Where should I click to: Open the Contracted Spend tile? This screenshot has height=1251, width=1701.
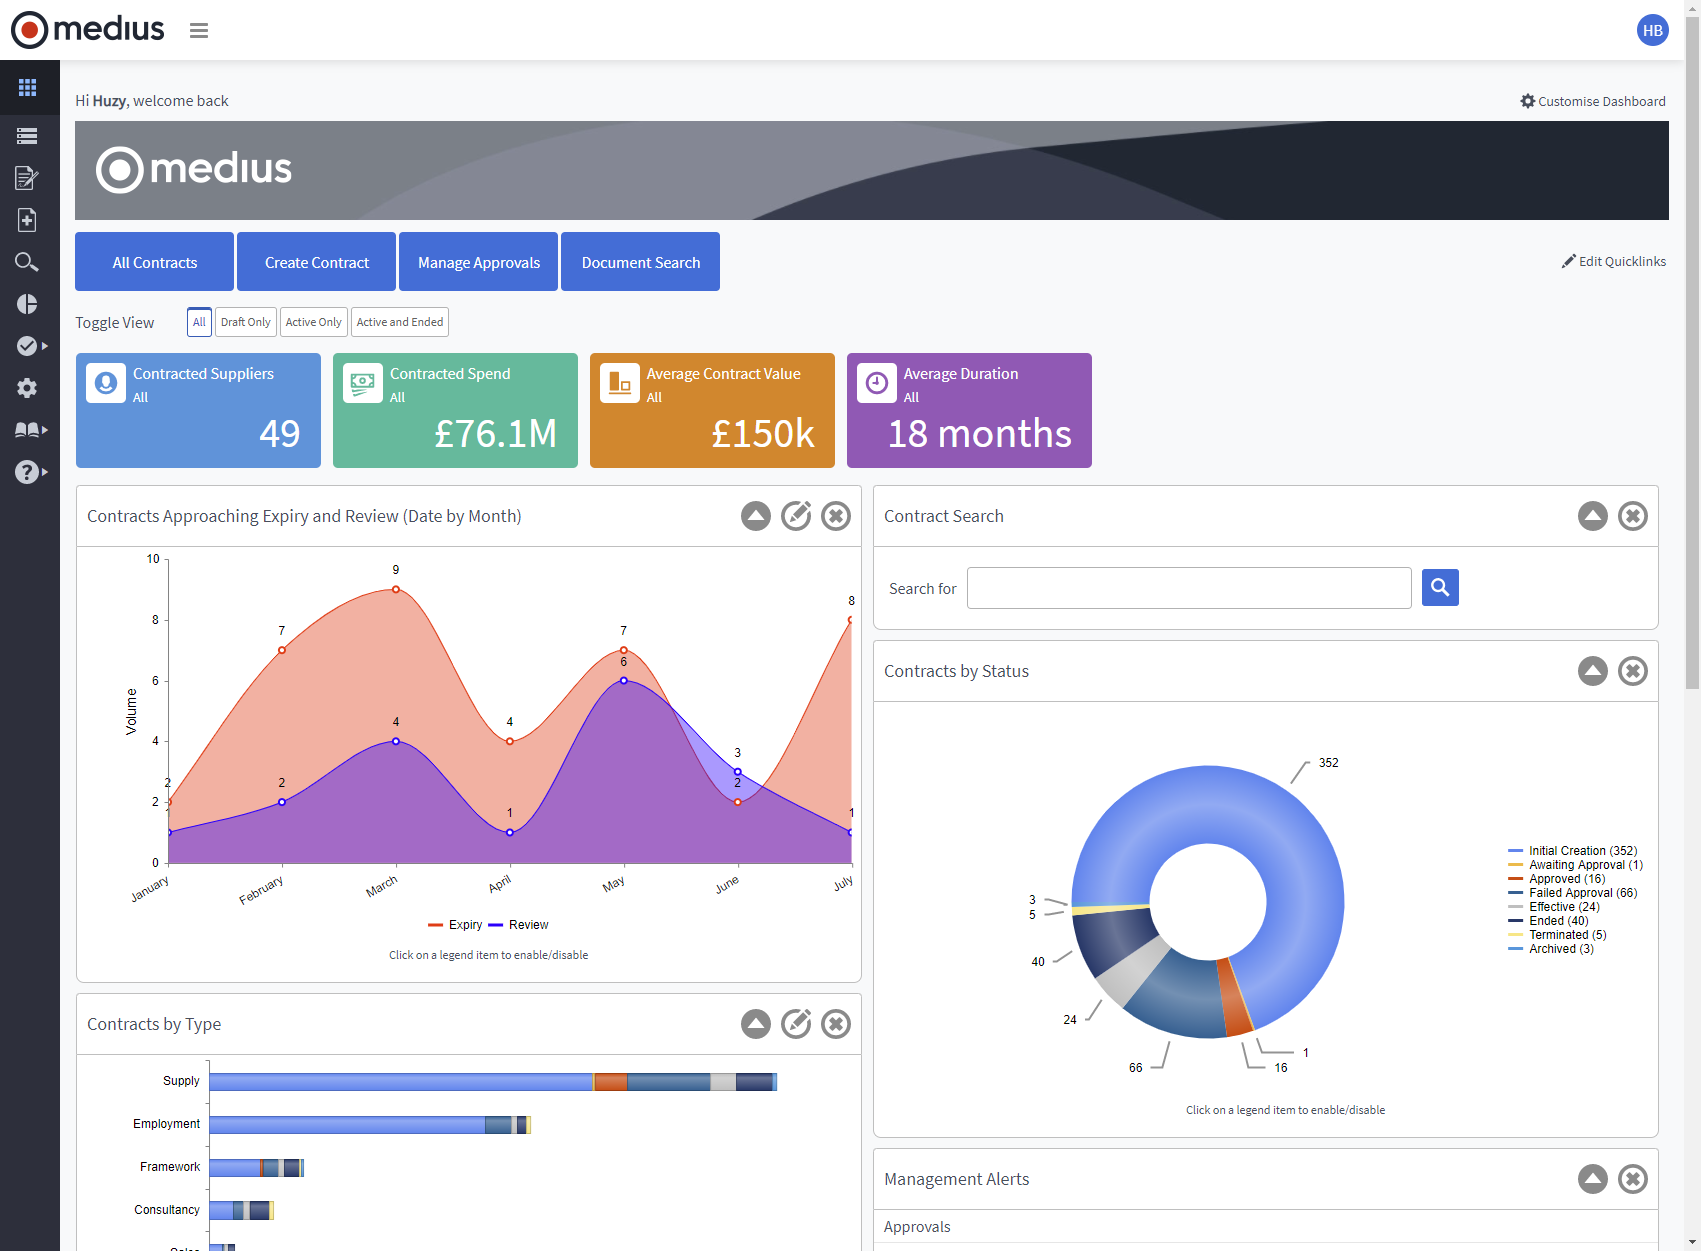tap(455, 410)
